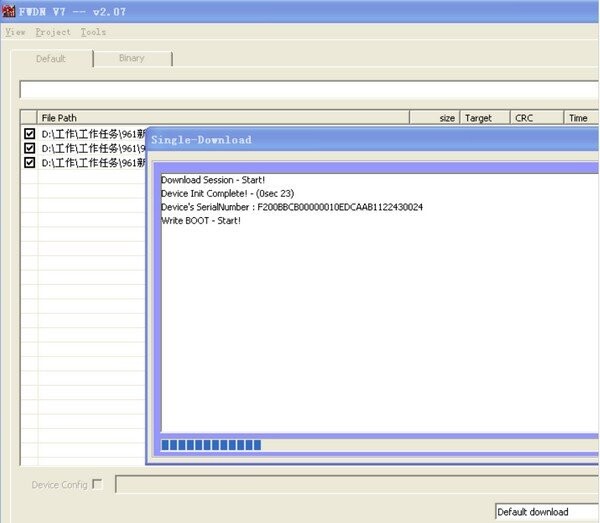Open the View menu
This screenshot has width=600, height=523.
tap(15, 32)
